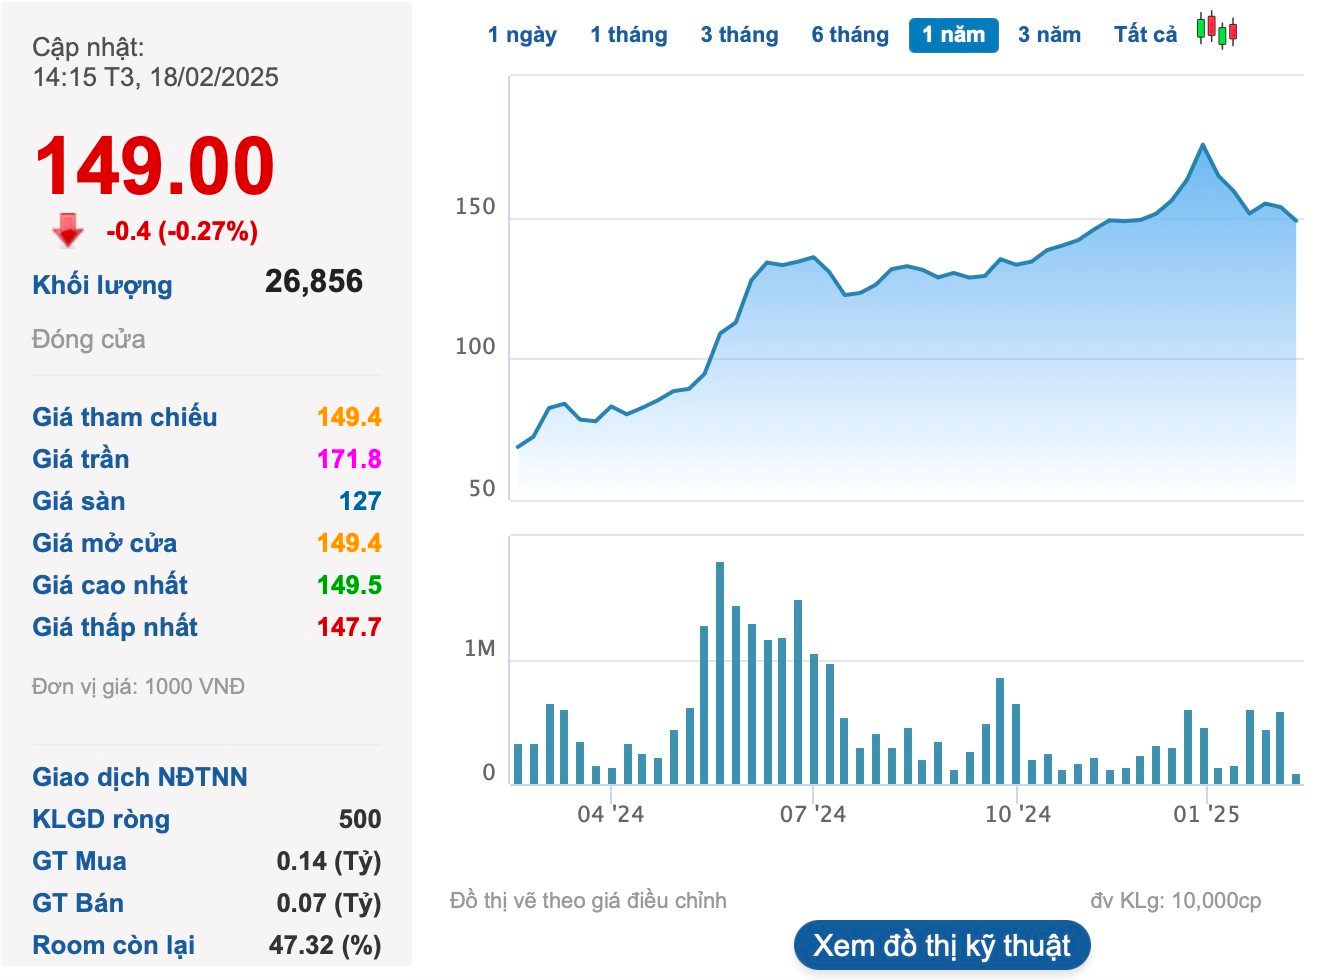
Task: Click the 'GT Bán' label
Action: [x=78, y=903]
